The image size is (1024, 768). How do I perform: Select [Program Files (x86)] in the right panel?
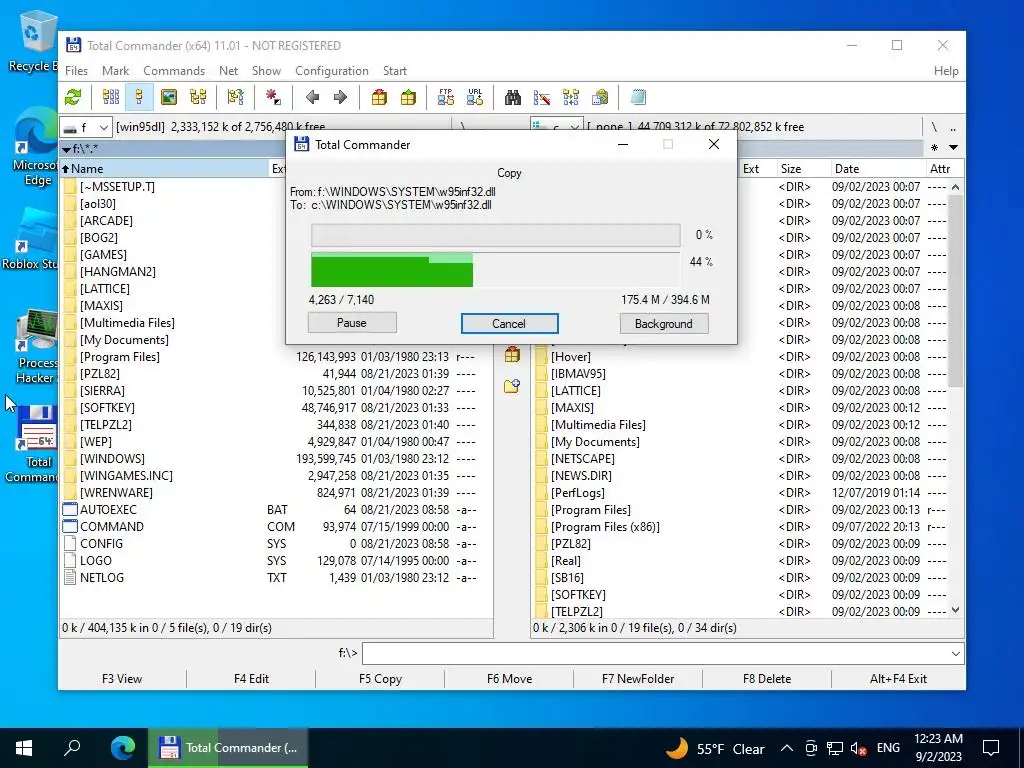point(741,526)
